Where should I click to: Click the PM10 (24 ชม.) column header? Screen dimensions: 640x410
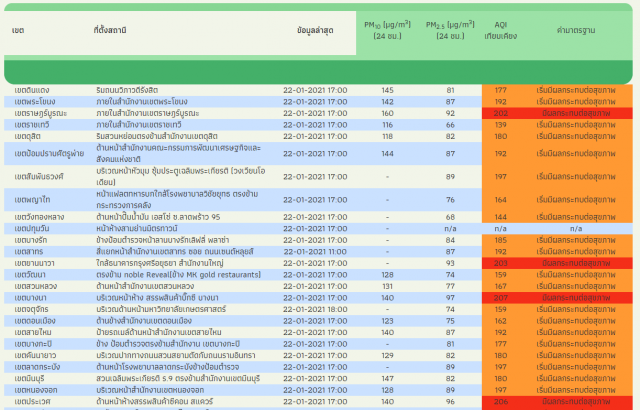coord(387,30)
